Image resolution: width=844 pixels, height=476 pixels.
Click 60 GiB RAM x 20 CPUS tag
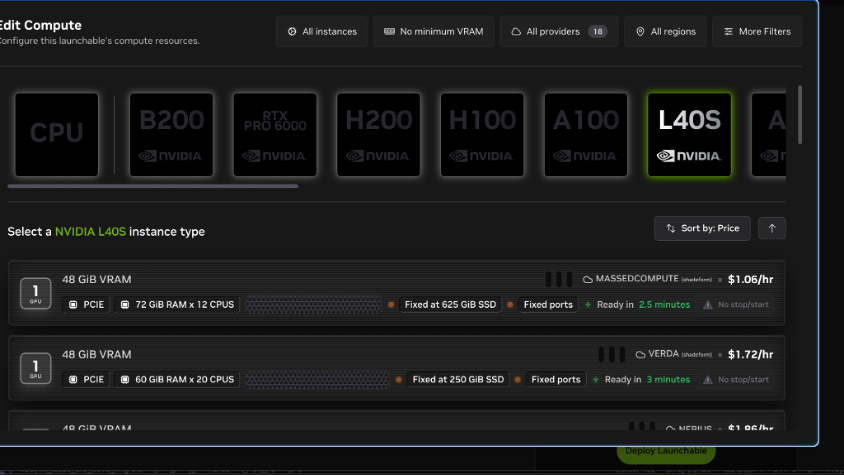pos(177,379)
